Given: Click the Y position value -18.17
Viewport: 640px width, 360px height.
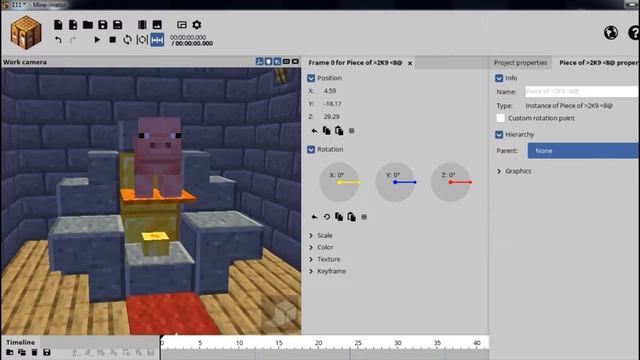Looking at the screenshot, I should coord(332,104).
